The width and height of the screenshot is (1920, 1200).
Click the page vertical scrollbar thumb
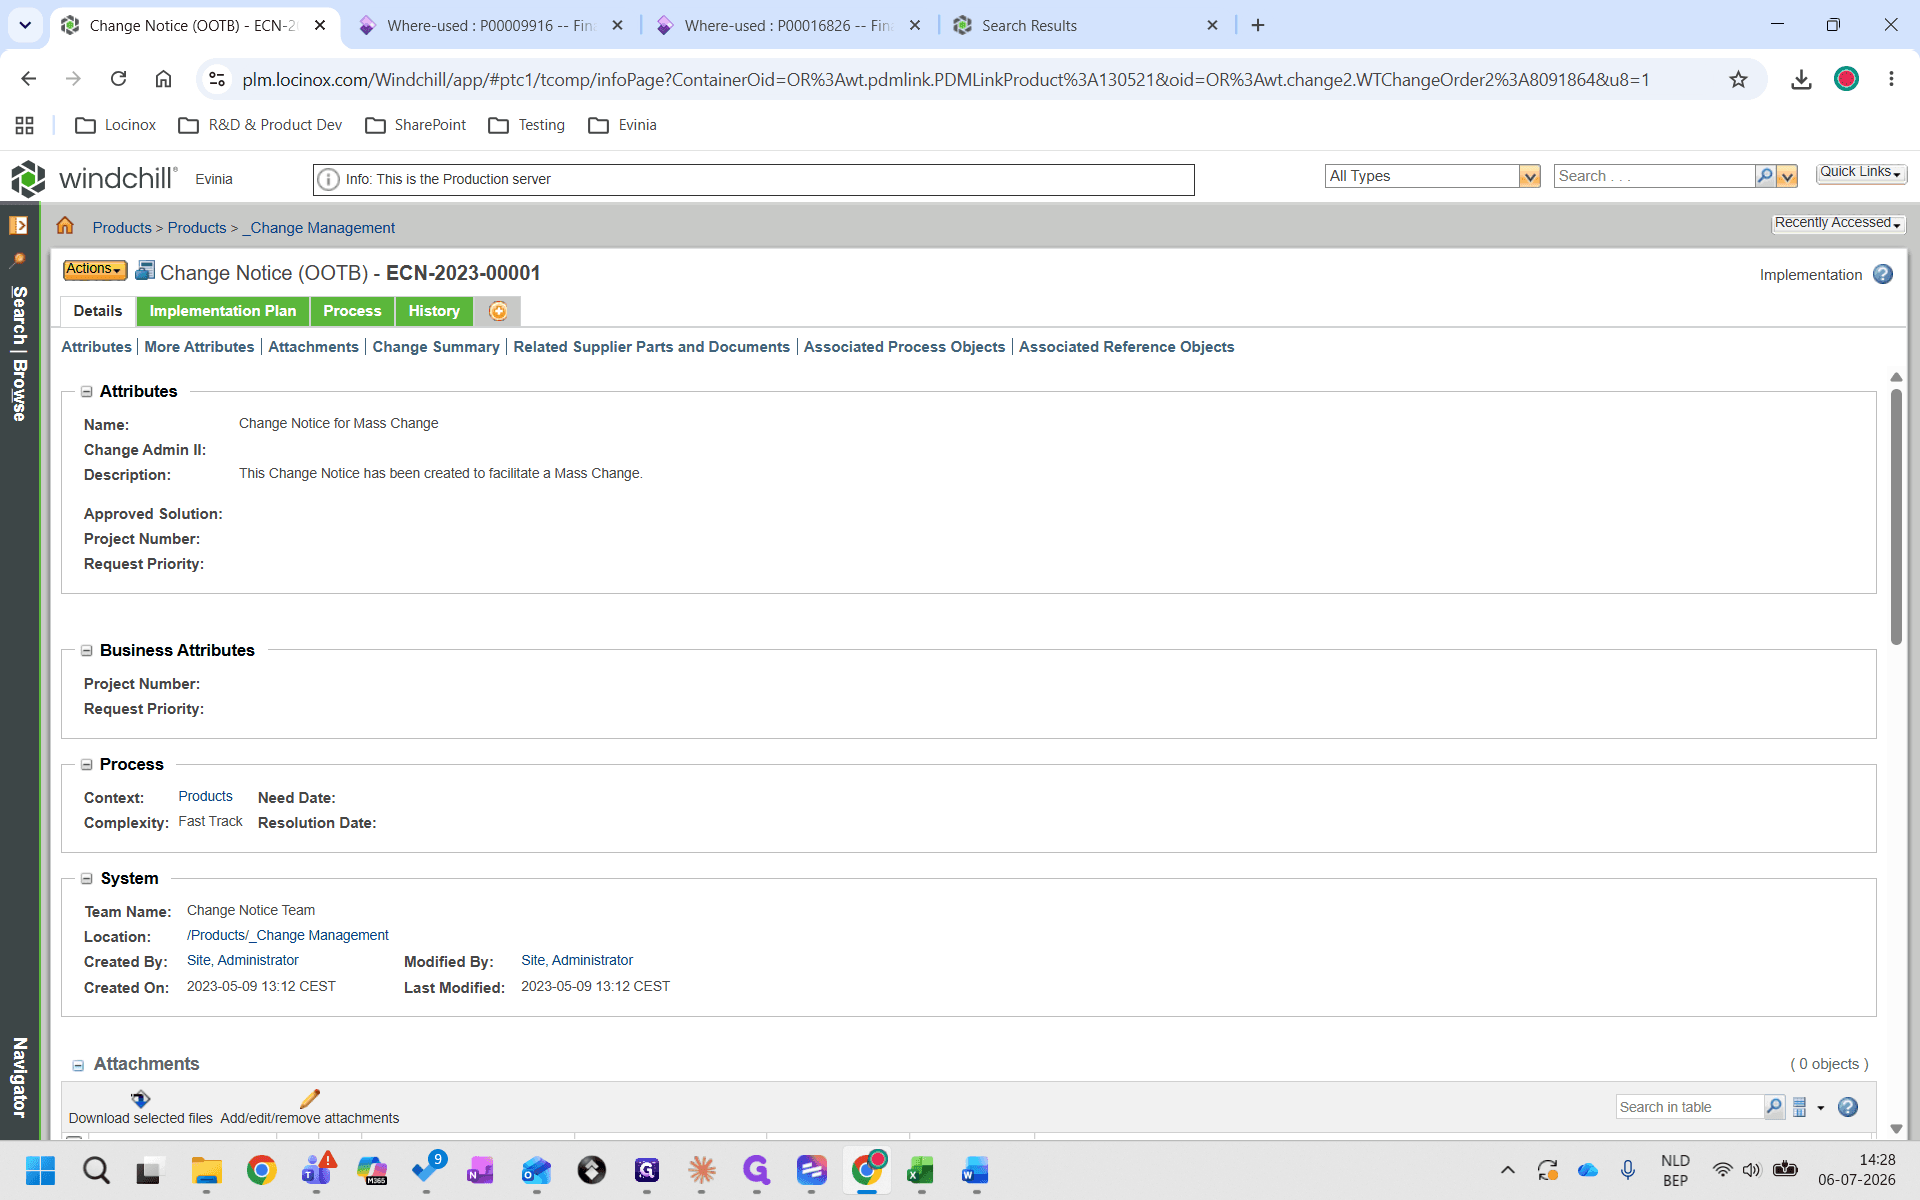[1896, 516]
